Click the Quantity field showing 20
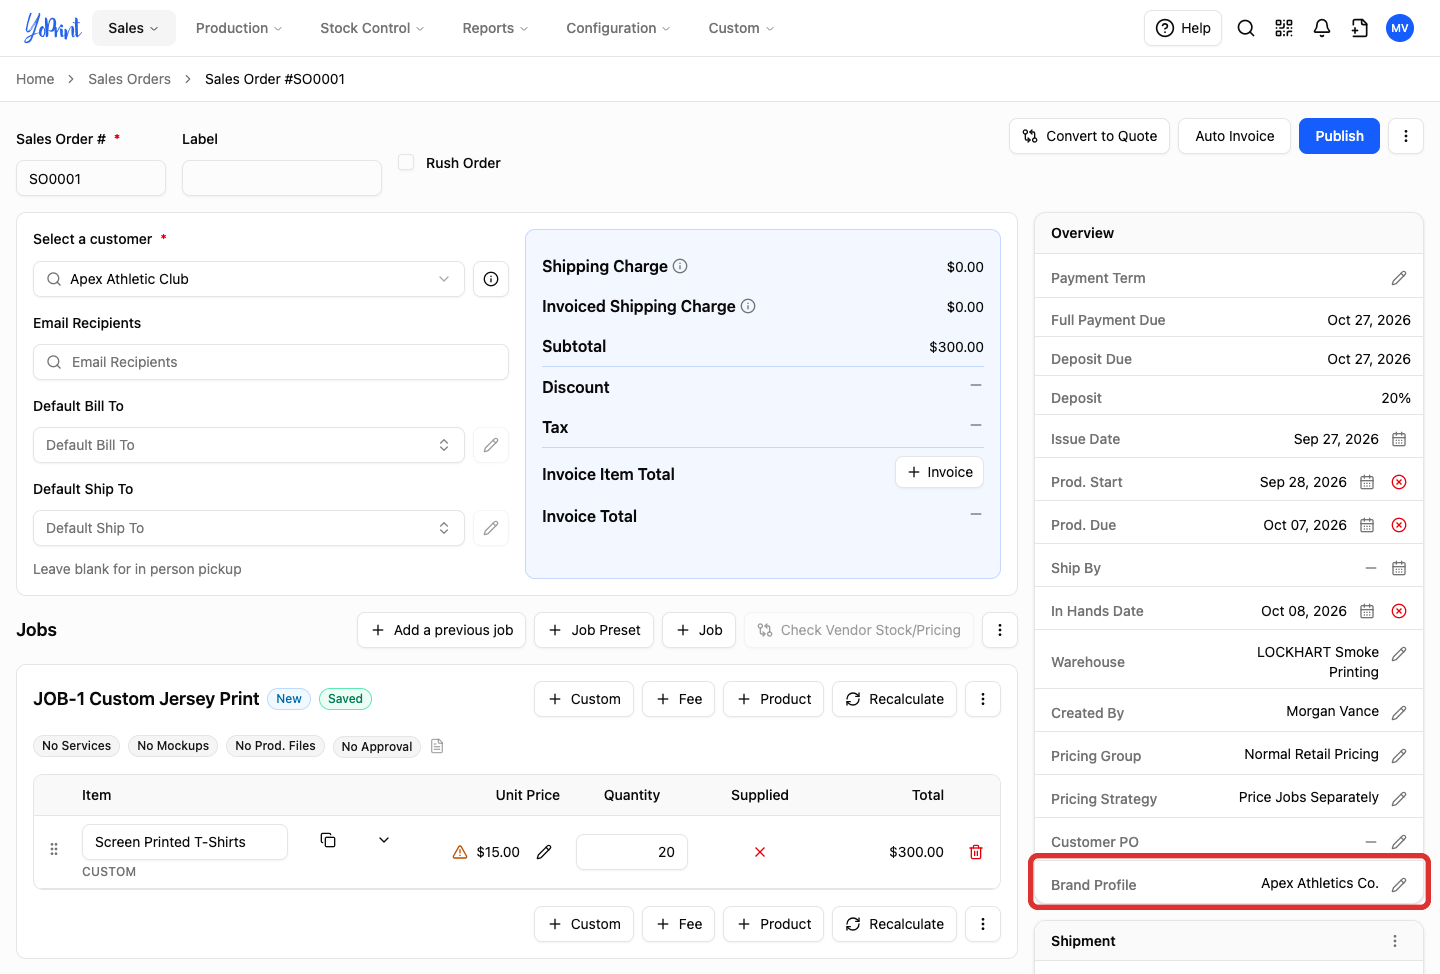Screen dimensions: 1440x974 (x=632, y=852)
